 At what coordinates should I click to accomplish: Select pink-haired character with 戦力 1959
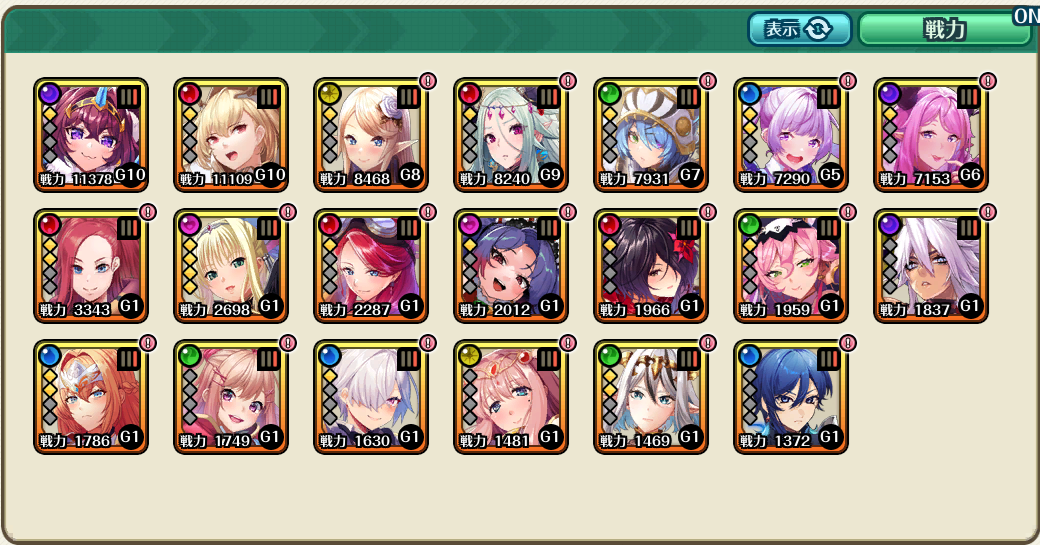791,266
